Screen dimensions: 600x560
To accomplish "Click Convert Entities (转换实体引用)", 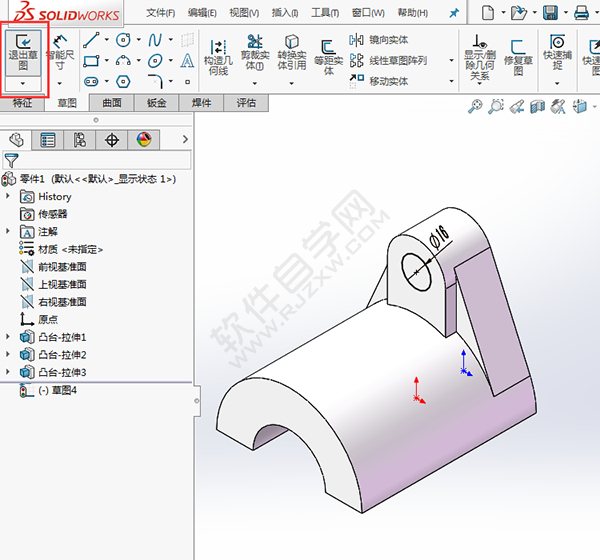I will pyautogui.click(x=292, y=53).
